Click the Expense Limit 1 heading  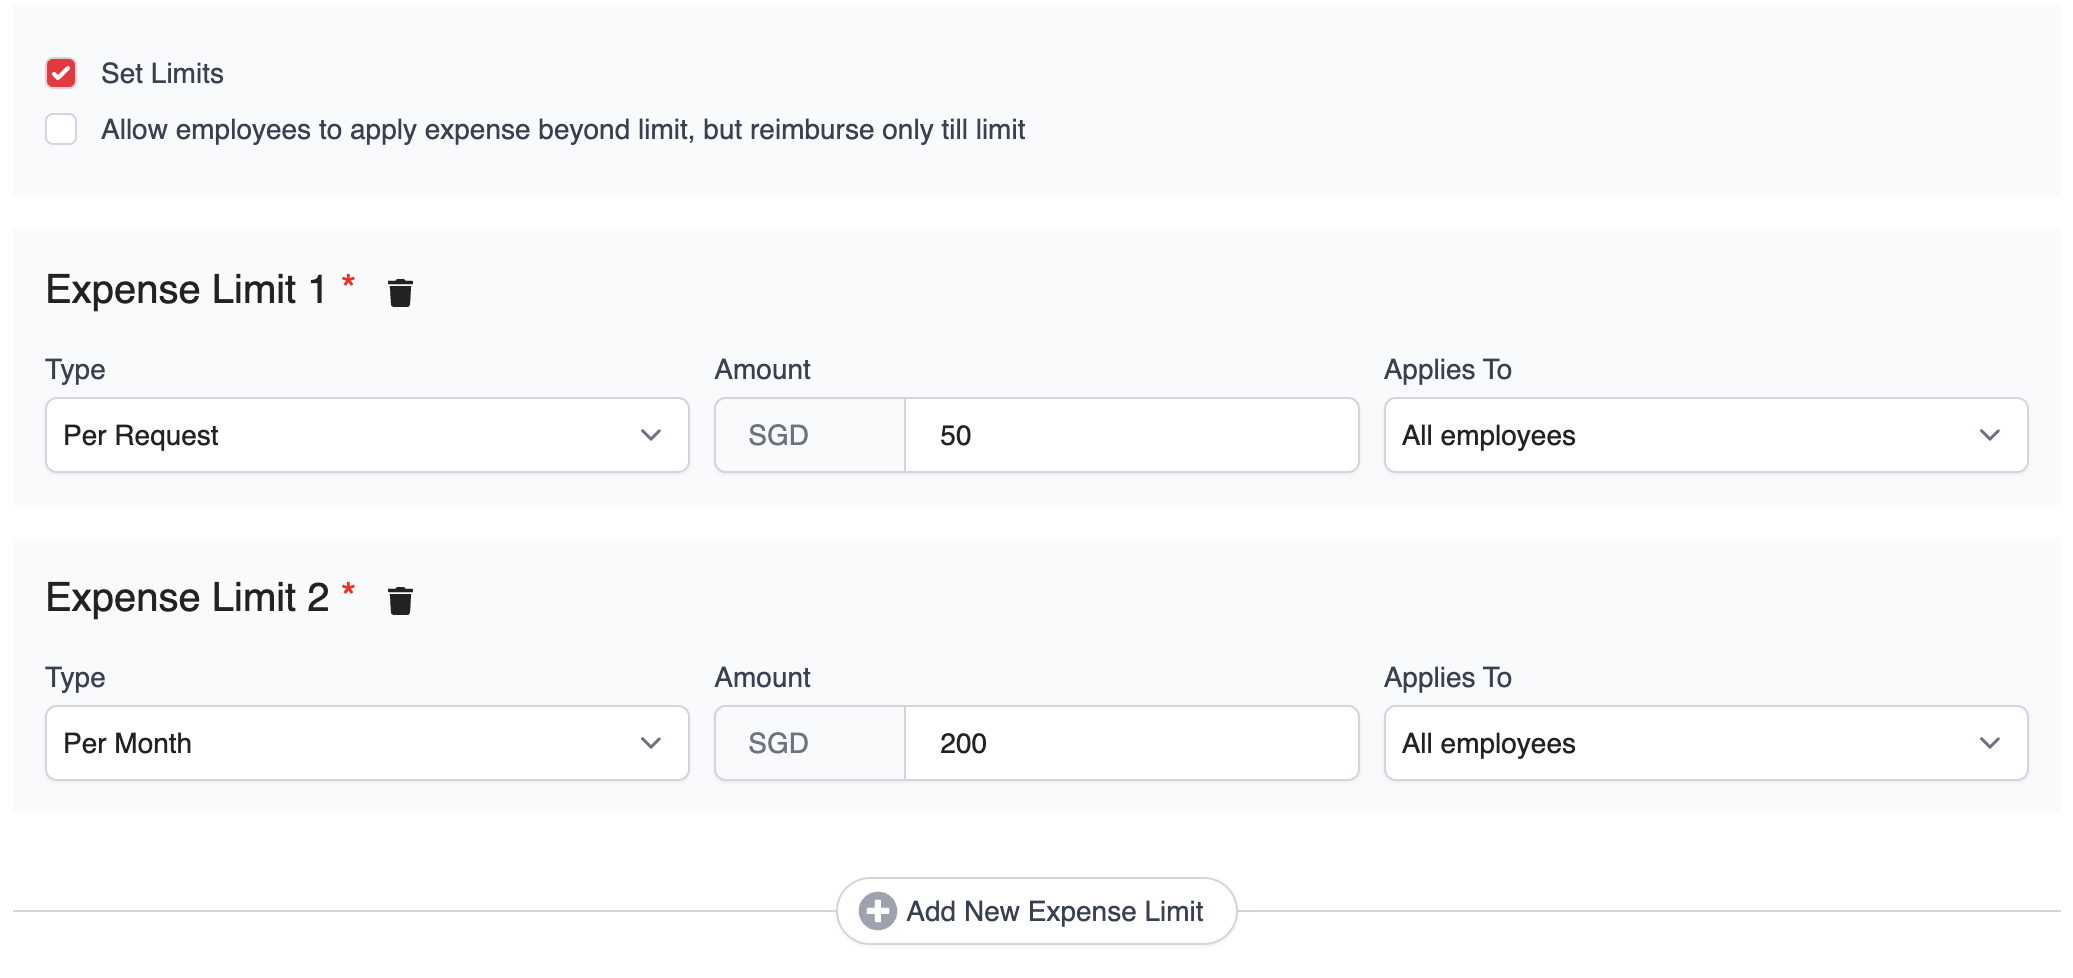[x=186, y=290]
